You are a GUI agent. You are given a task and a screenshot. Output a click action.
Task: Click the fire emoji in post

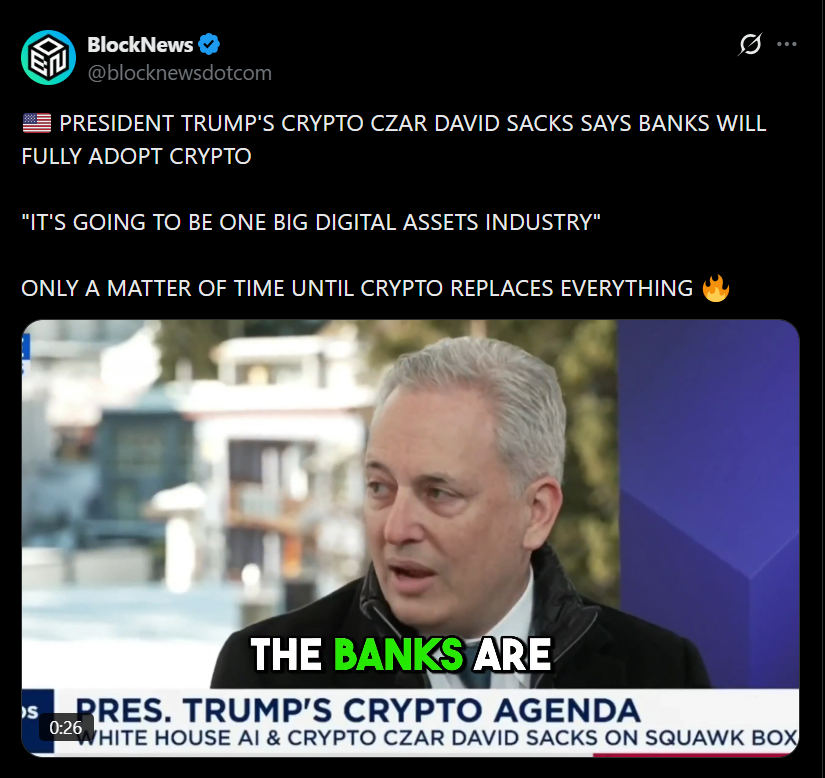point(716,288)
